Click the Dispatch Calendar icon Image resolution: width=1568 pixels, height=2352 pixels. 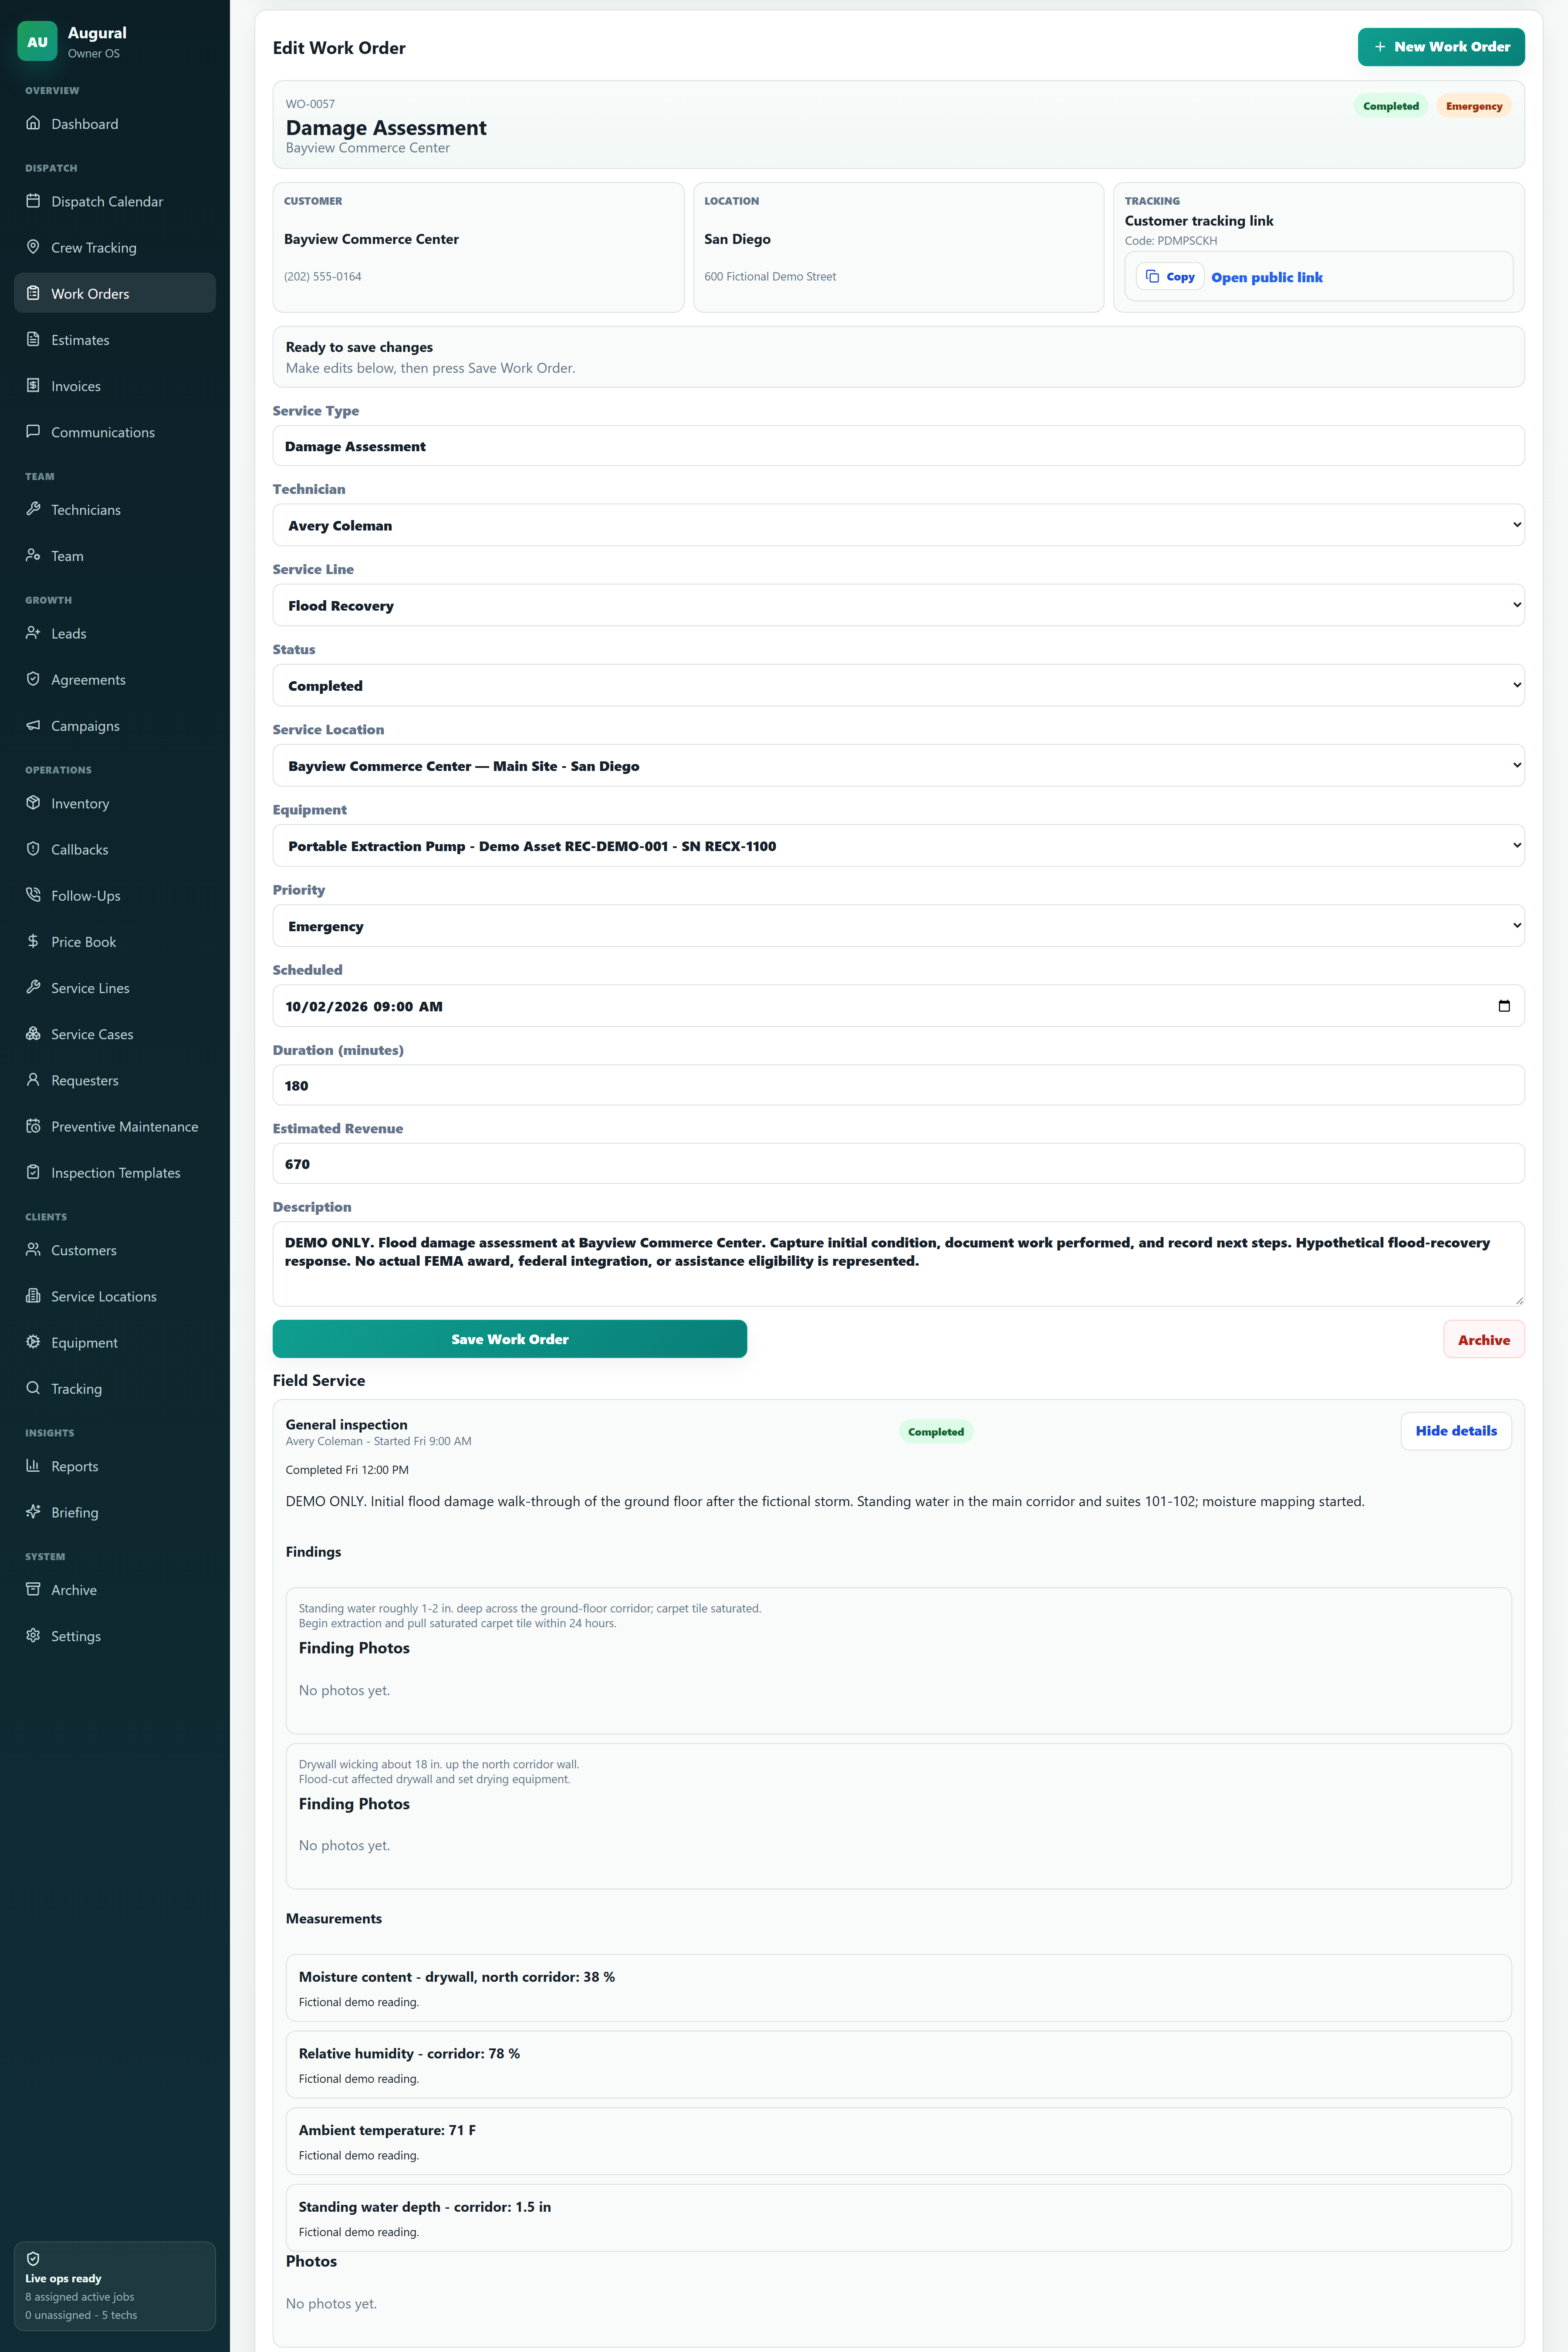[x=33, y=201]
